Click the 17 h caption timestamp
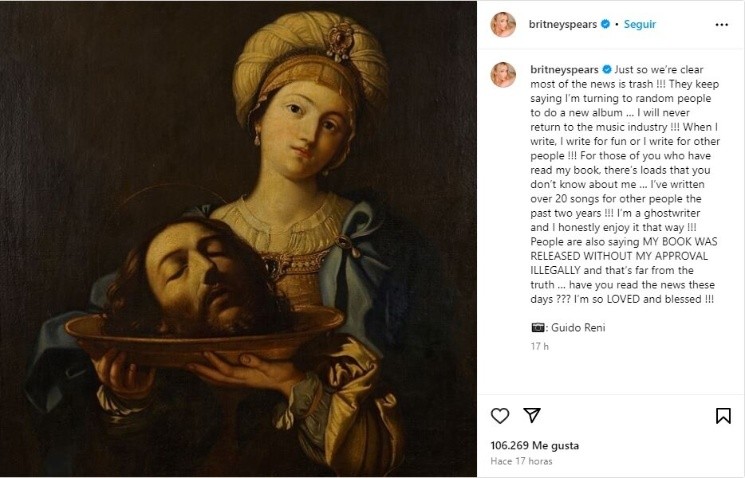Viewport: 745px width, 478px height. pos(536,347)
